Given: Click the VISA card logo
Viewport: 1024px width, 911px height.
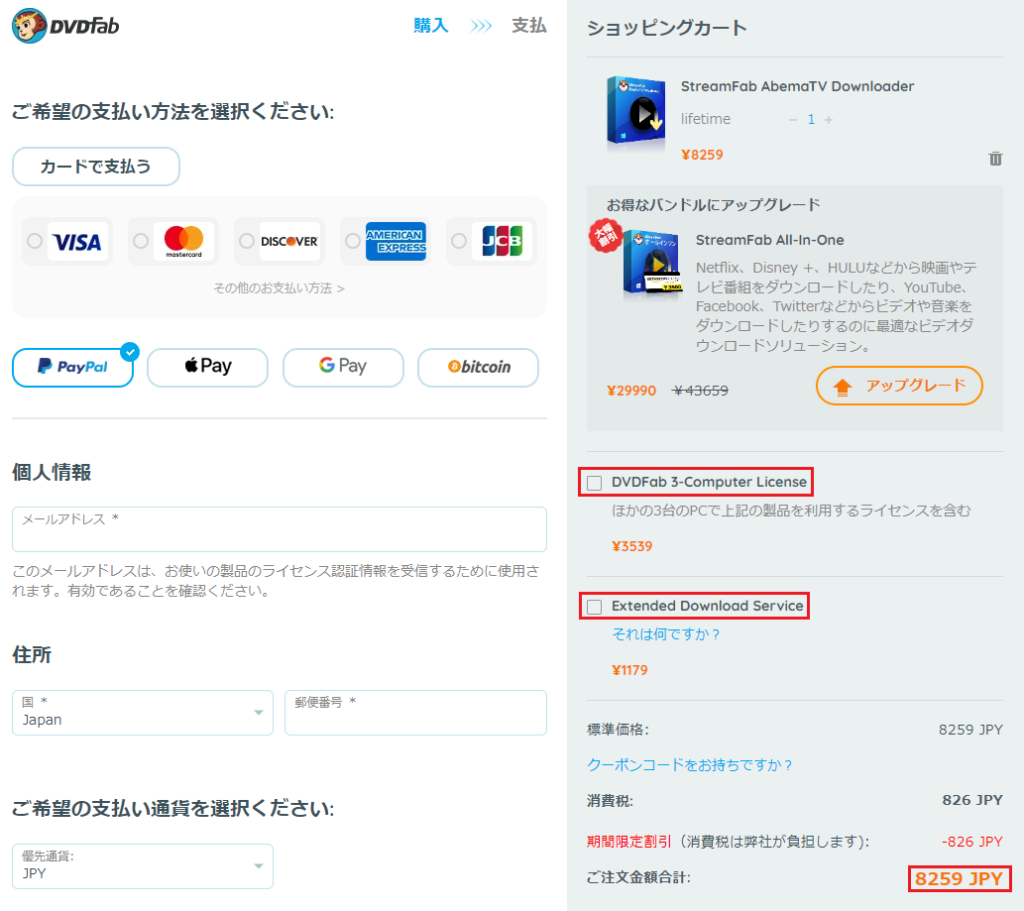Looking at the screenshot, I should point(77,242).
